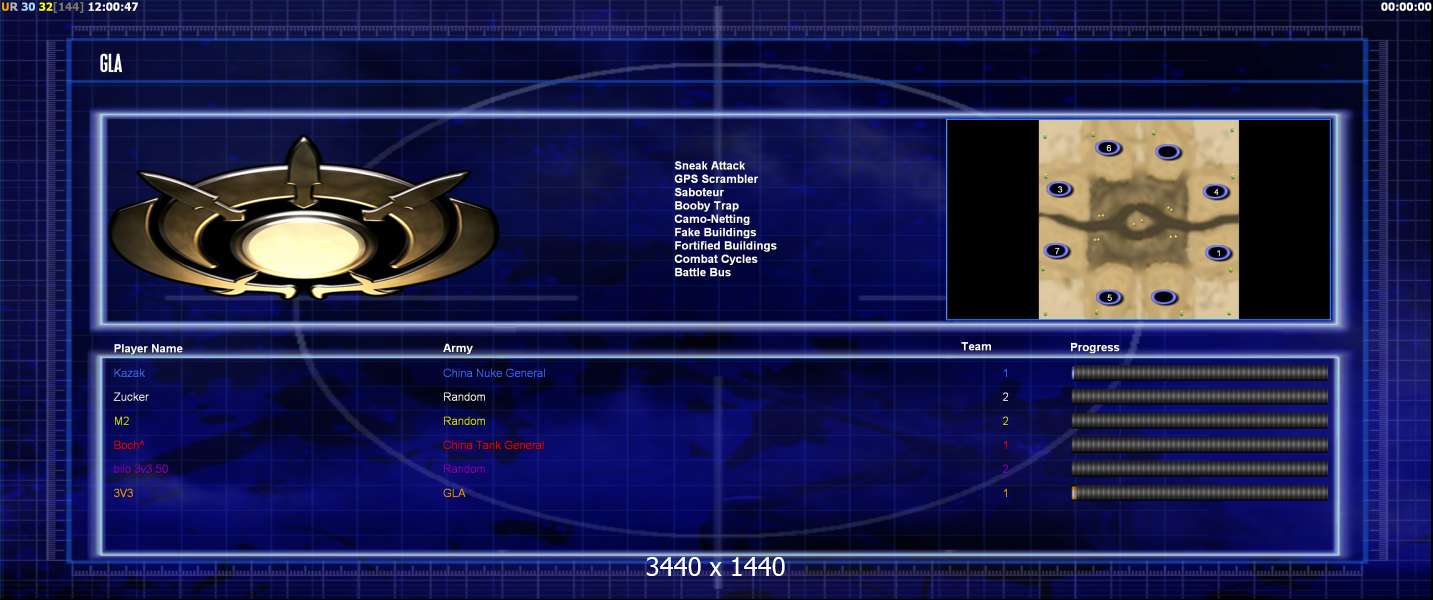Click the bilo 3v3.50 loading progress bar
1433x600 pixels.
click(1200, 468)
